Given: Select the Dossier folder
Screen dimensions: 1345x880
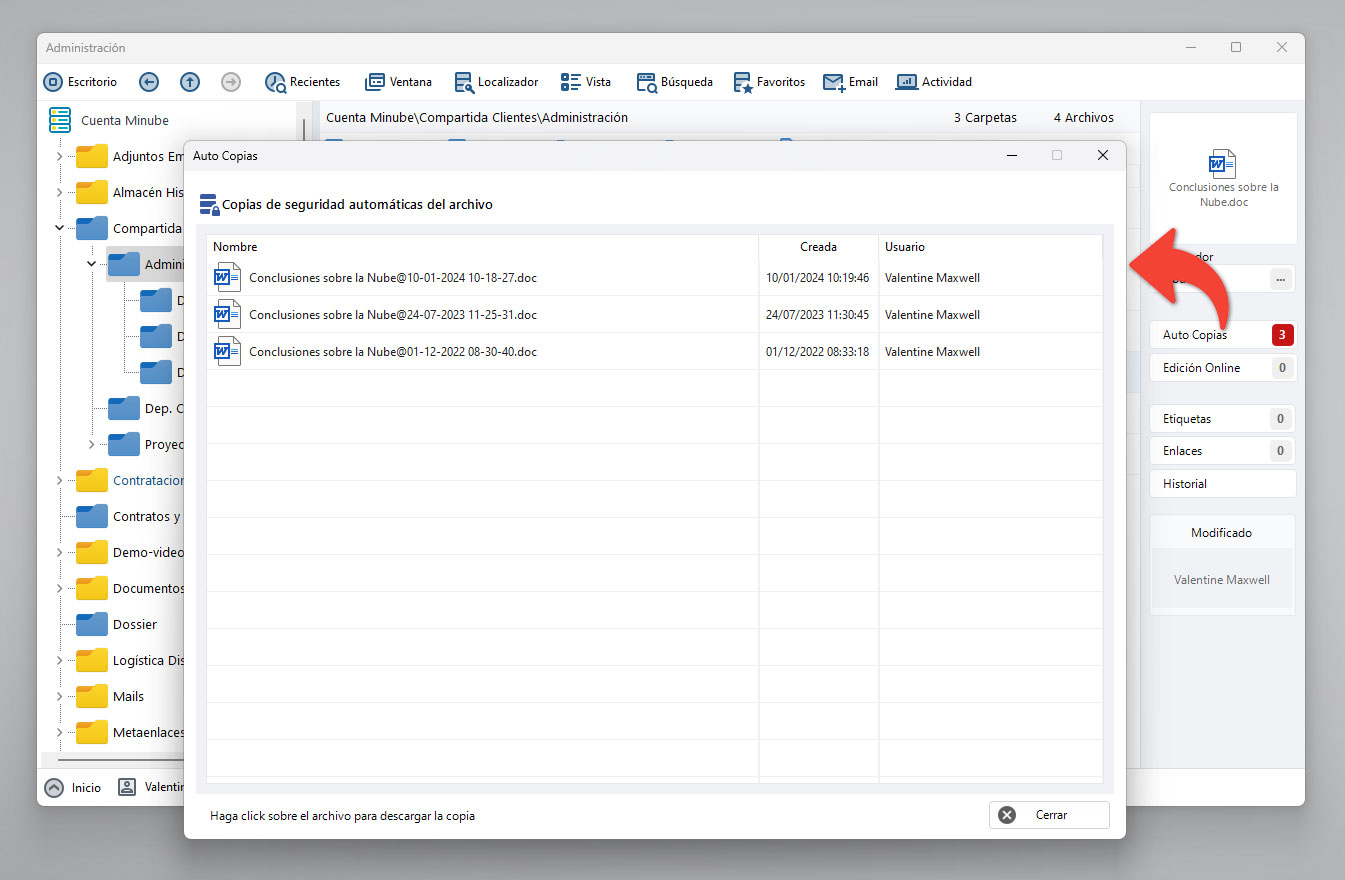Looking at the screenshot, I should pyautogui.click(x=117, y=624).
